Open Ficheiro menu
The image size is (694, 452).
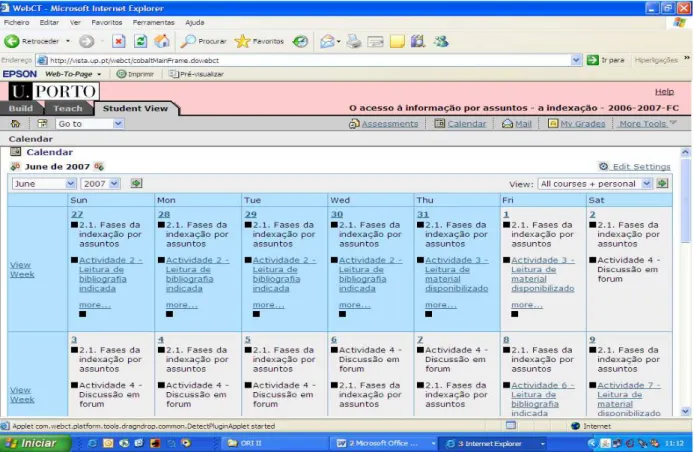[16, 22]
